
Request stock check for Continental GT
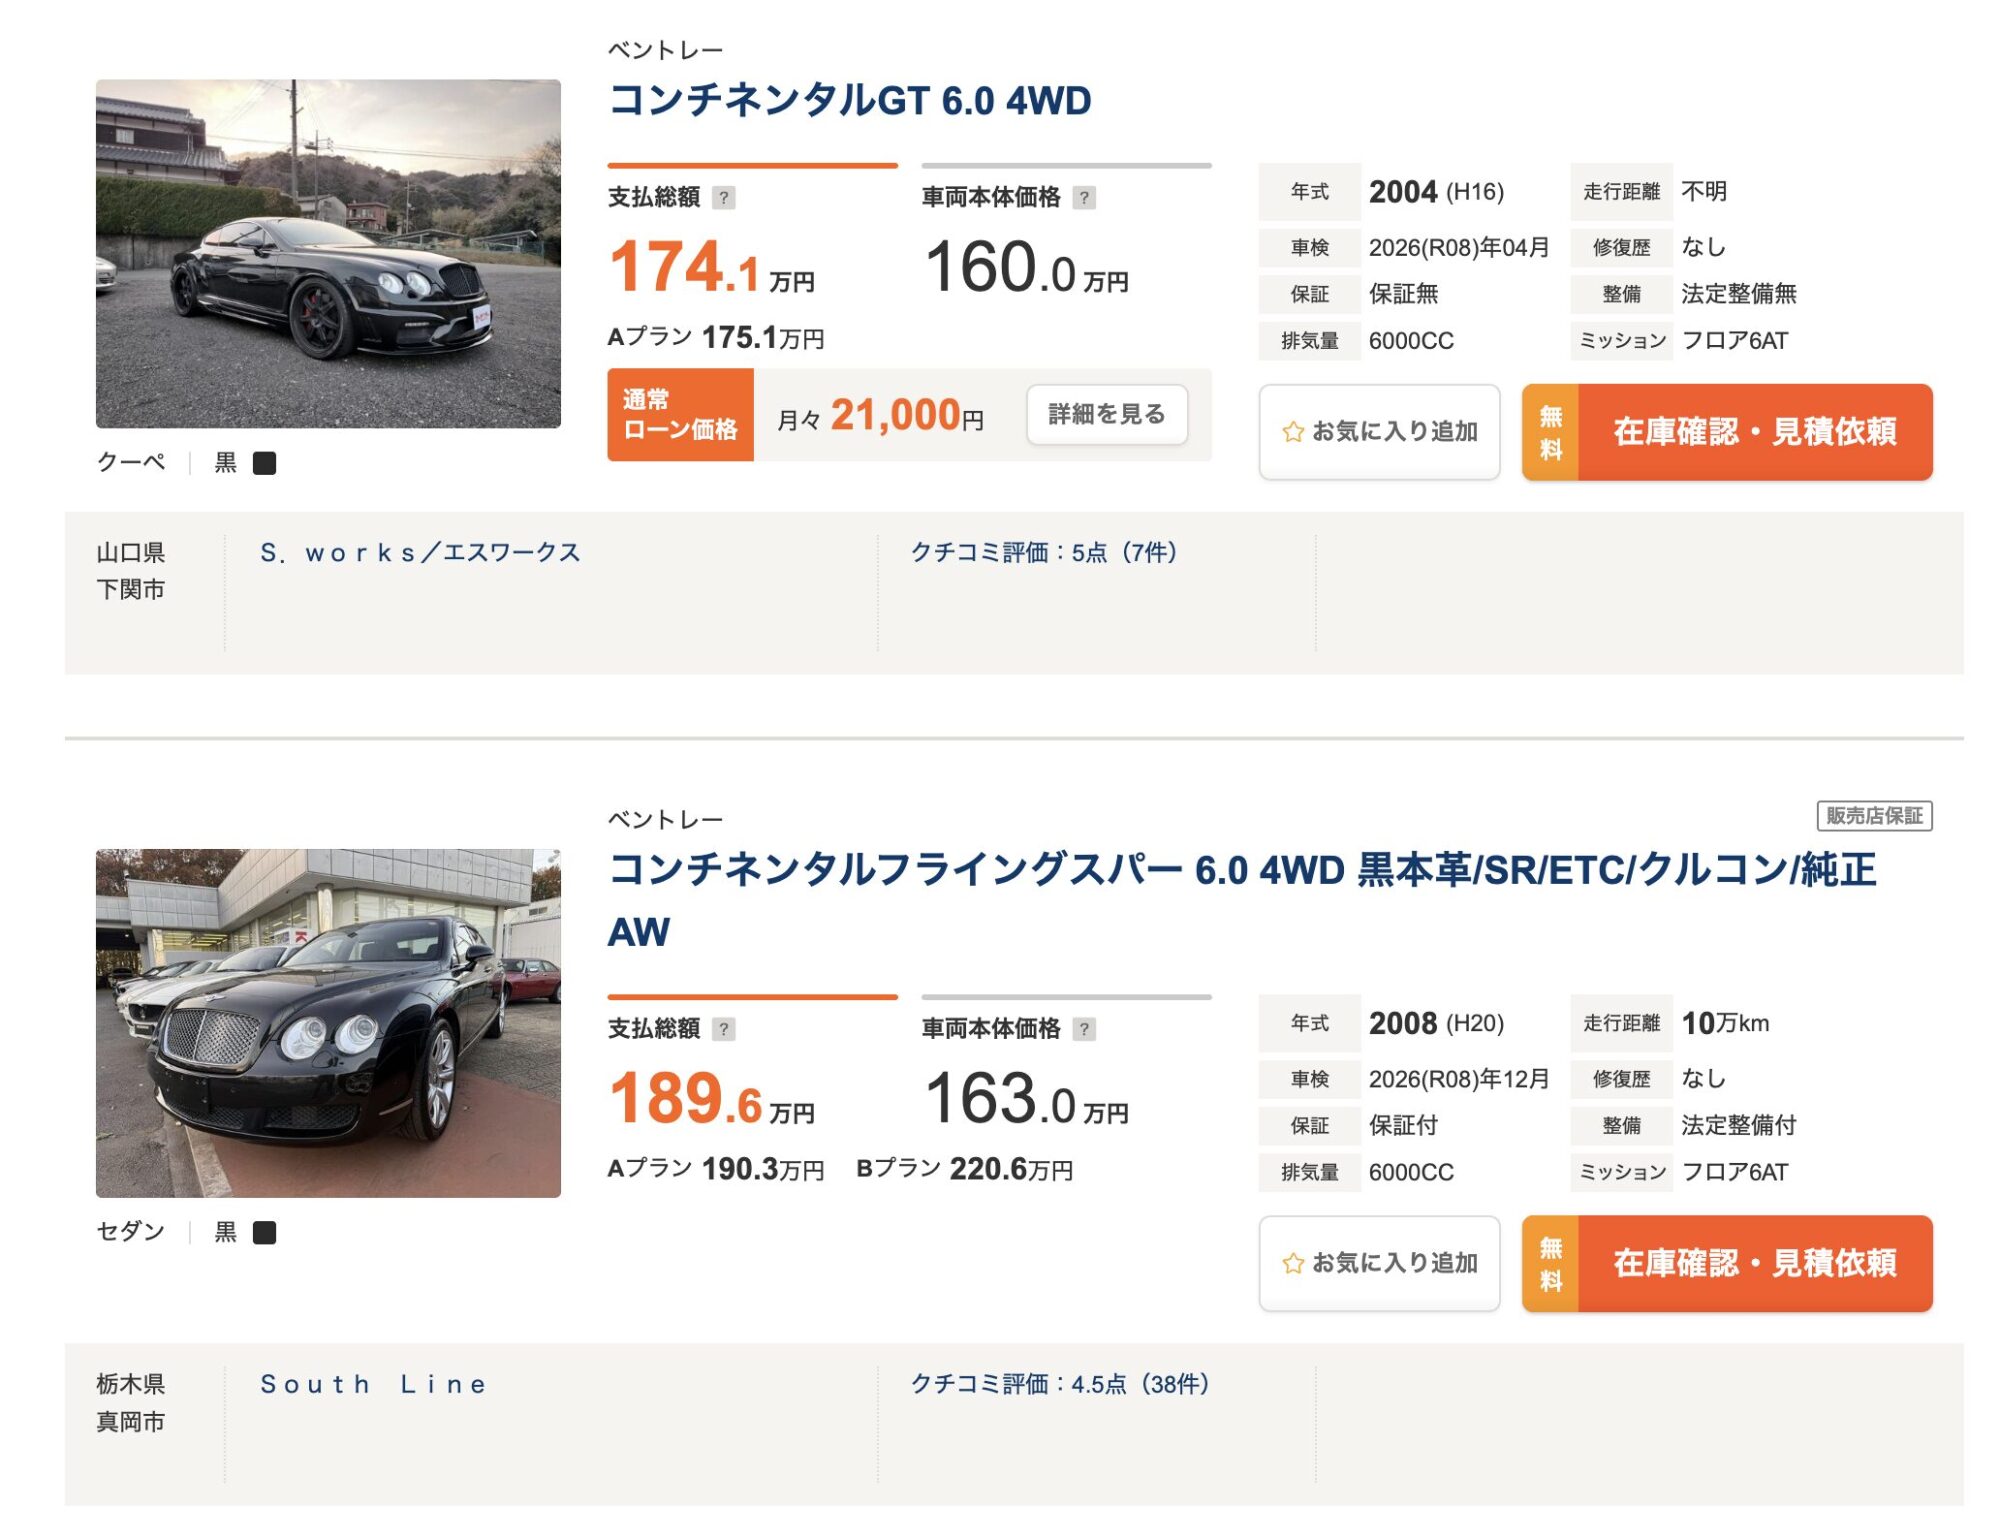pyautogui.click(x=1754, y=432)
